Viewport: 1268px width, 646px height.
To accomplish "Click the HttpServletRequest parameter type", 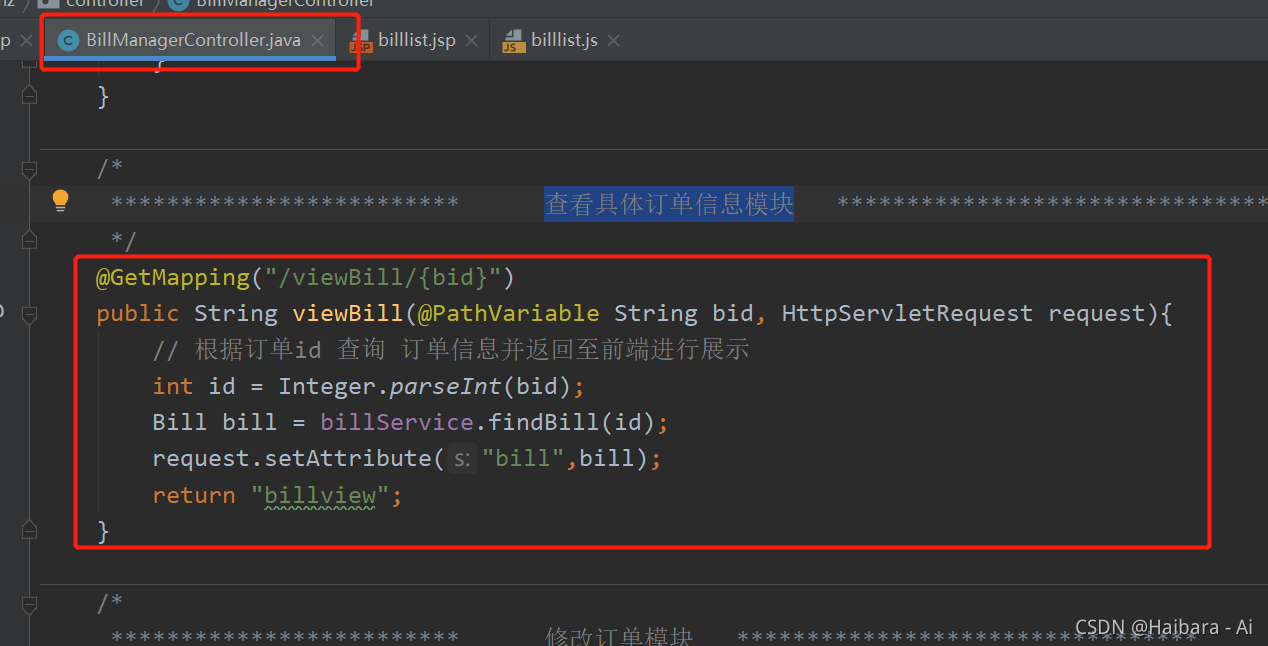I will (x=907, y=314).
